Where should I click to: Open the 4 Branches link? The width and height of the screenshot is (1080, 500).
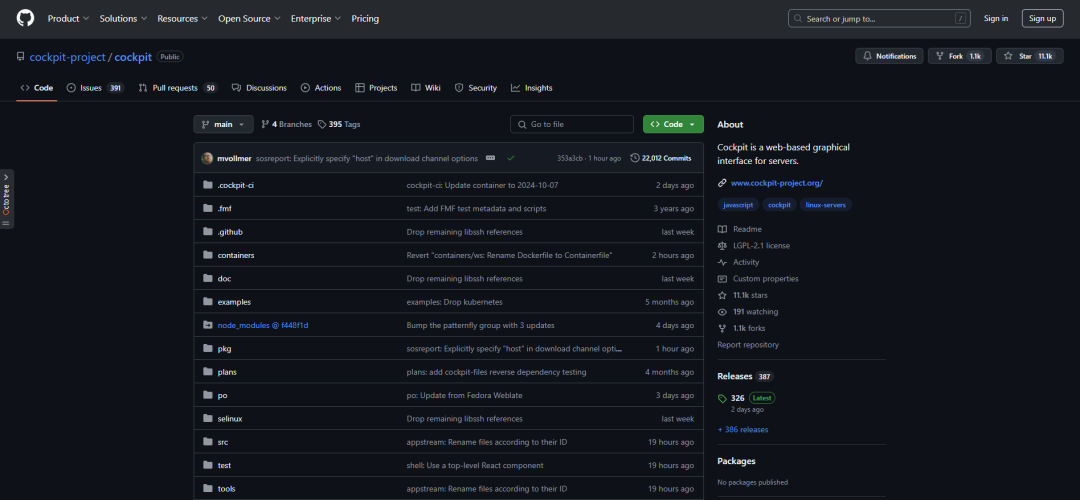click(287, 125)
